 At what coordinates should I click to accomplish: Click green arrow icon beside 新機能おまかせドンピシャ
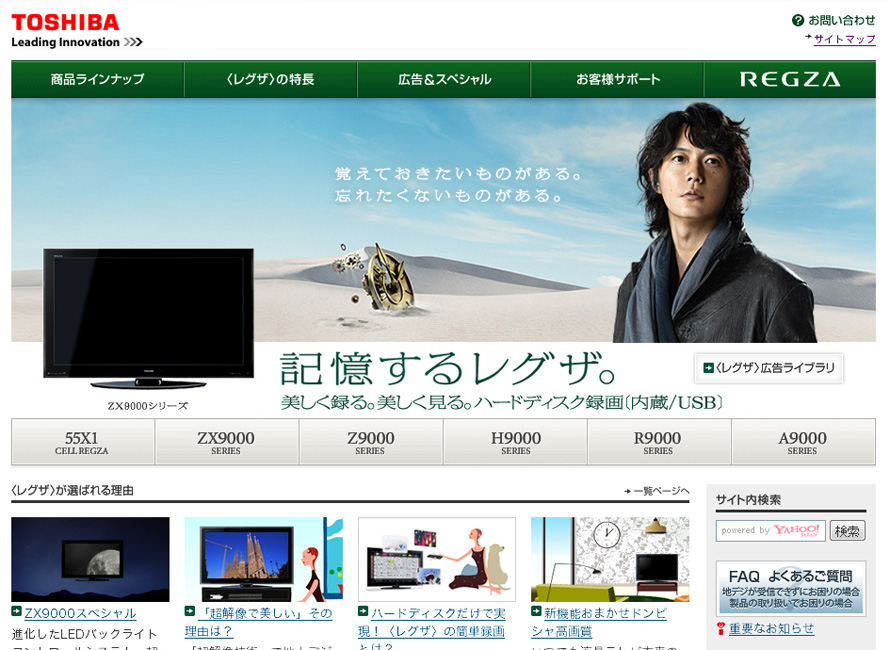pos(536,611)
